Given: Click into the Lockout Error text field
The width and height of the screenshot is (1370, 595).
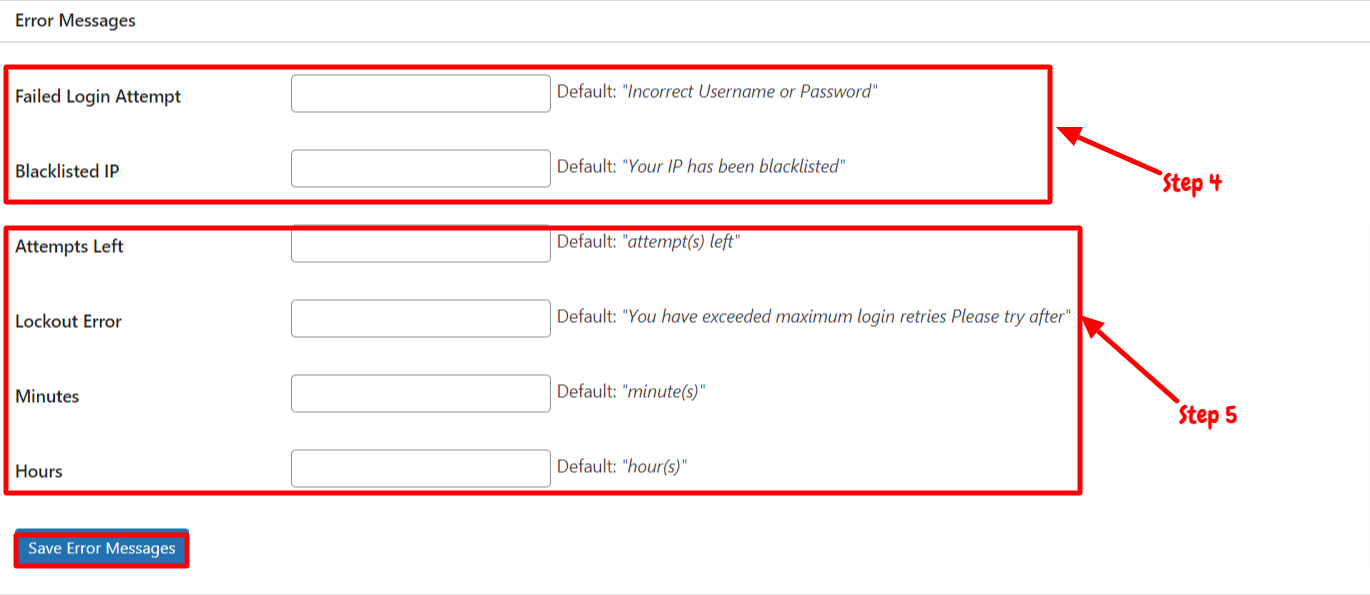Looking at the screenshot, I should pyautogui.click(x=420, y=319).
